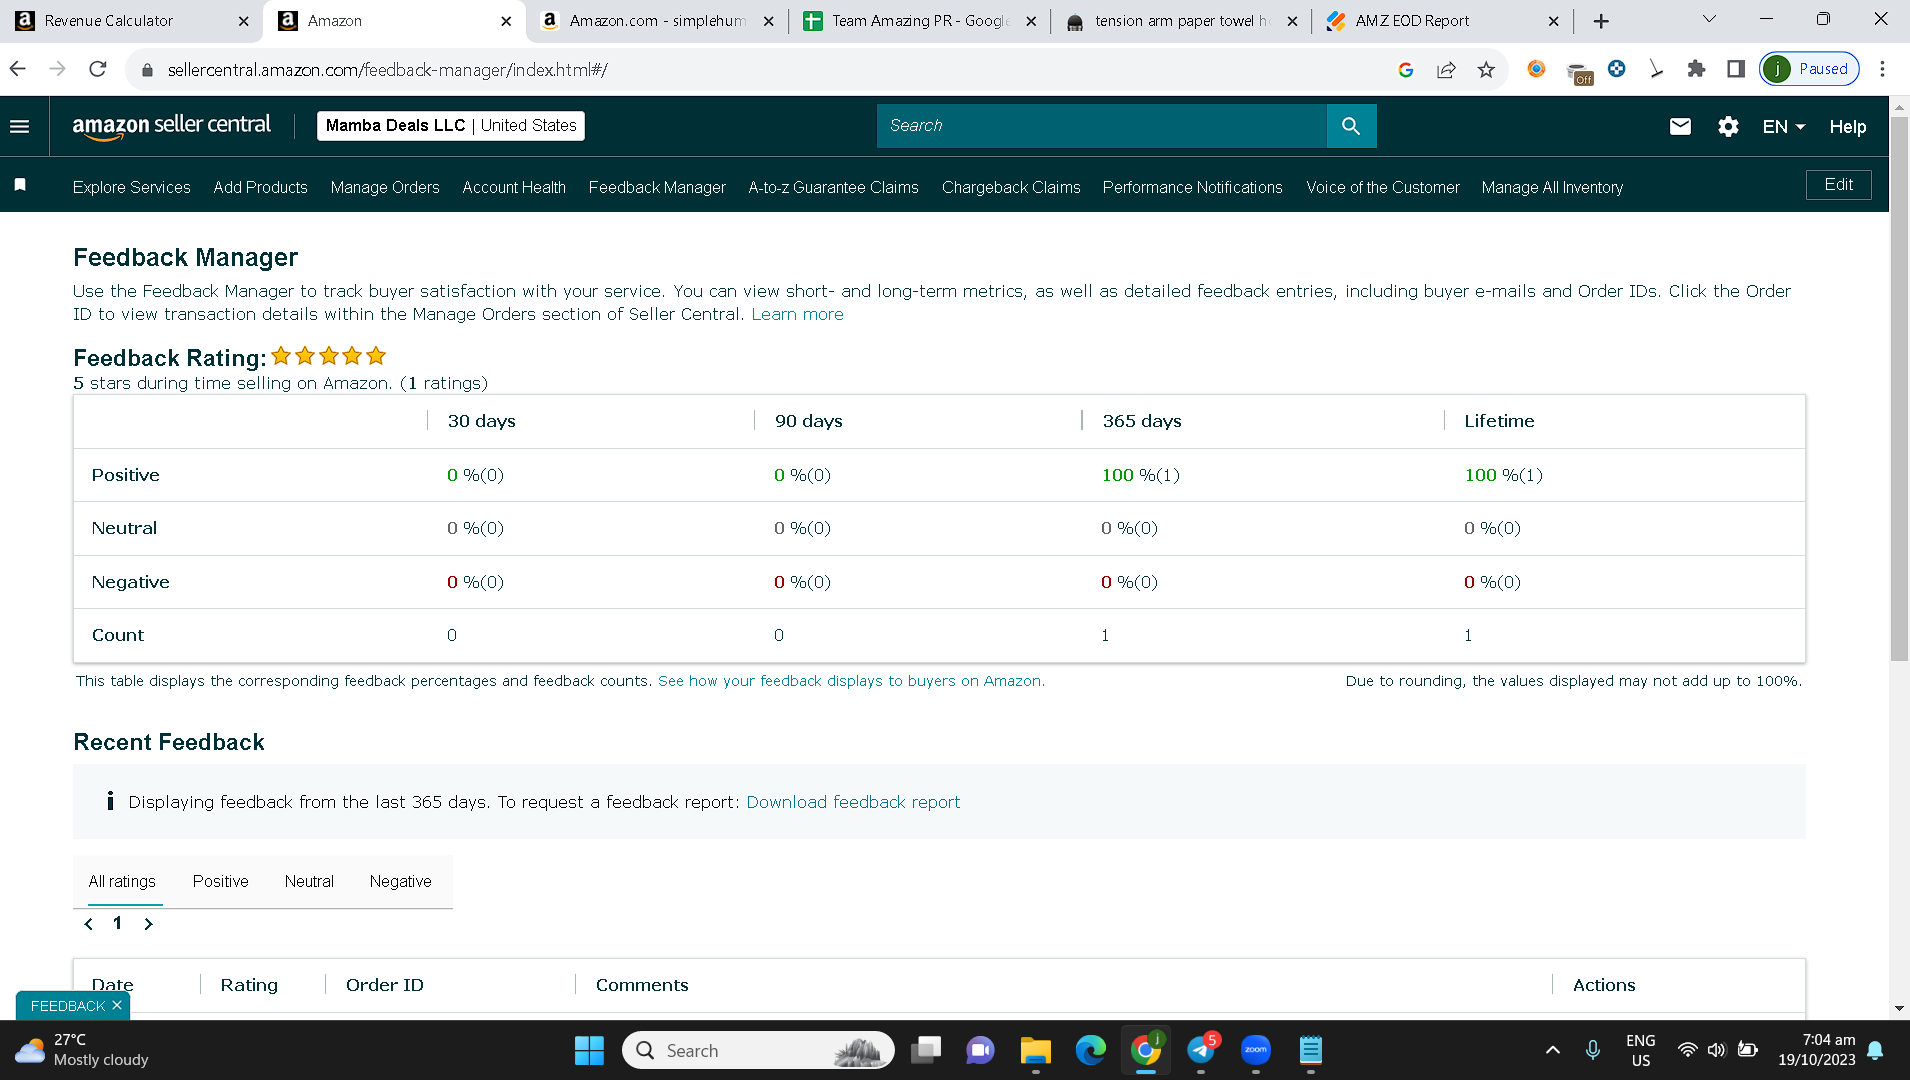Open Windows Start menu
Screen dimensions: 1910x1080
click(589, 1050)
